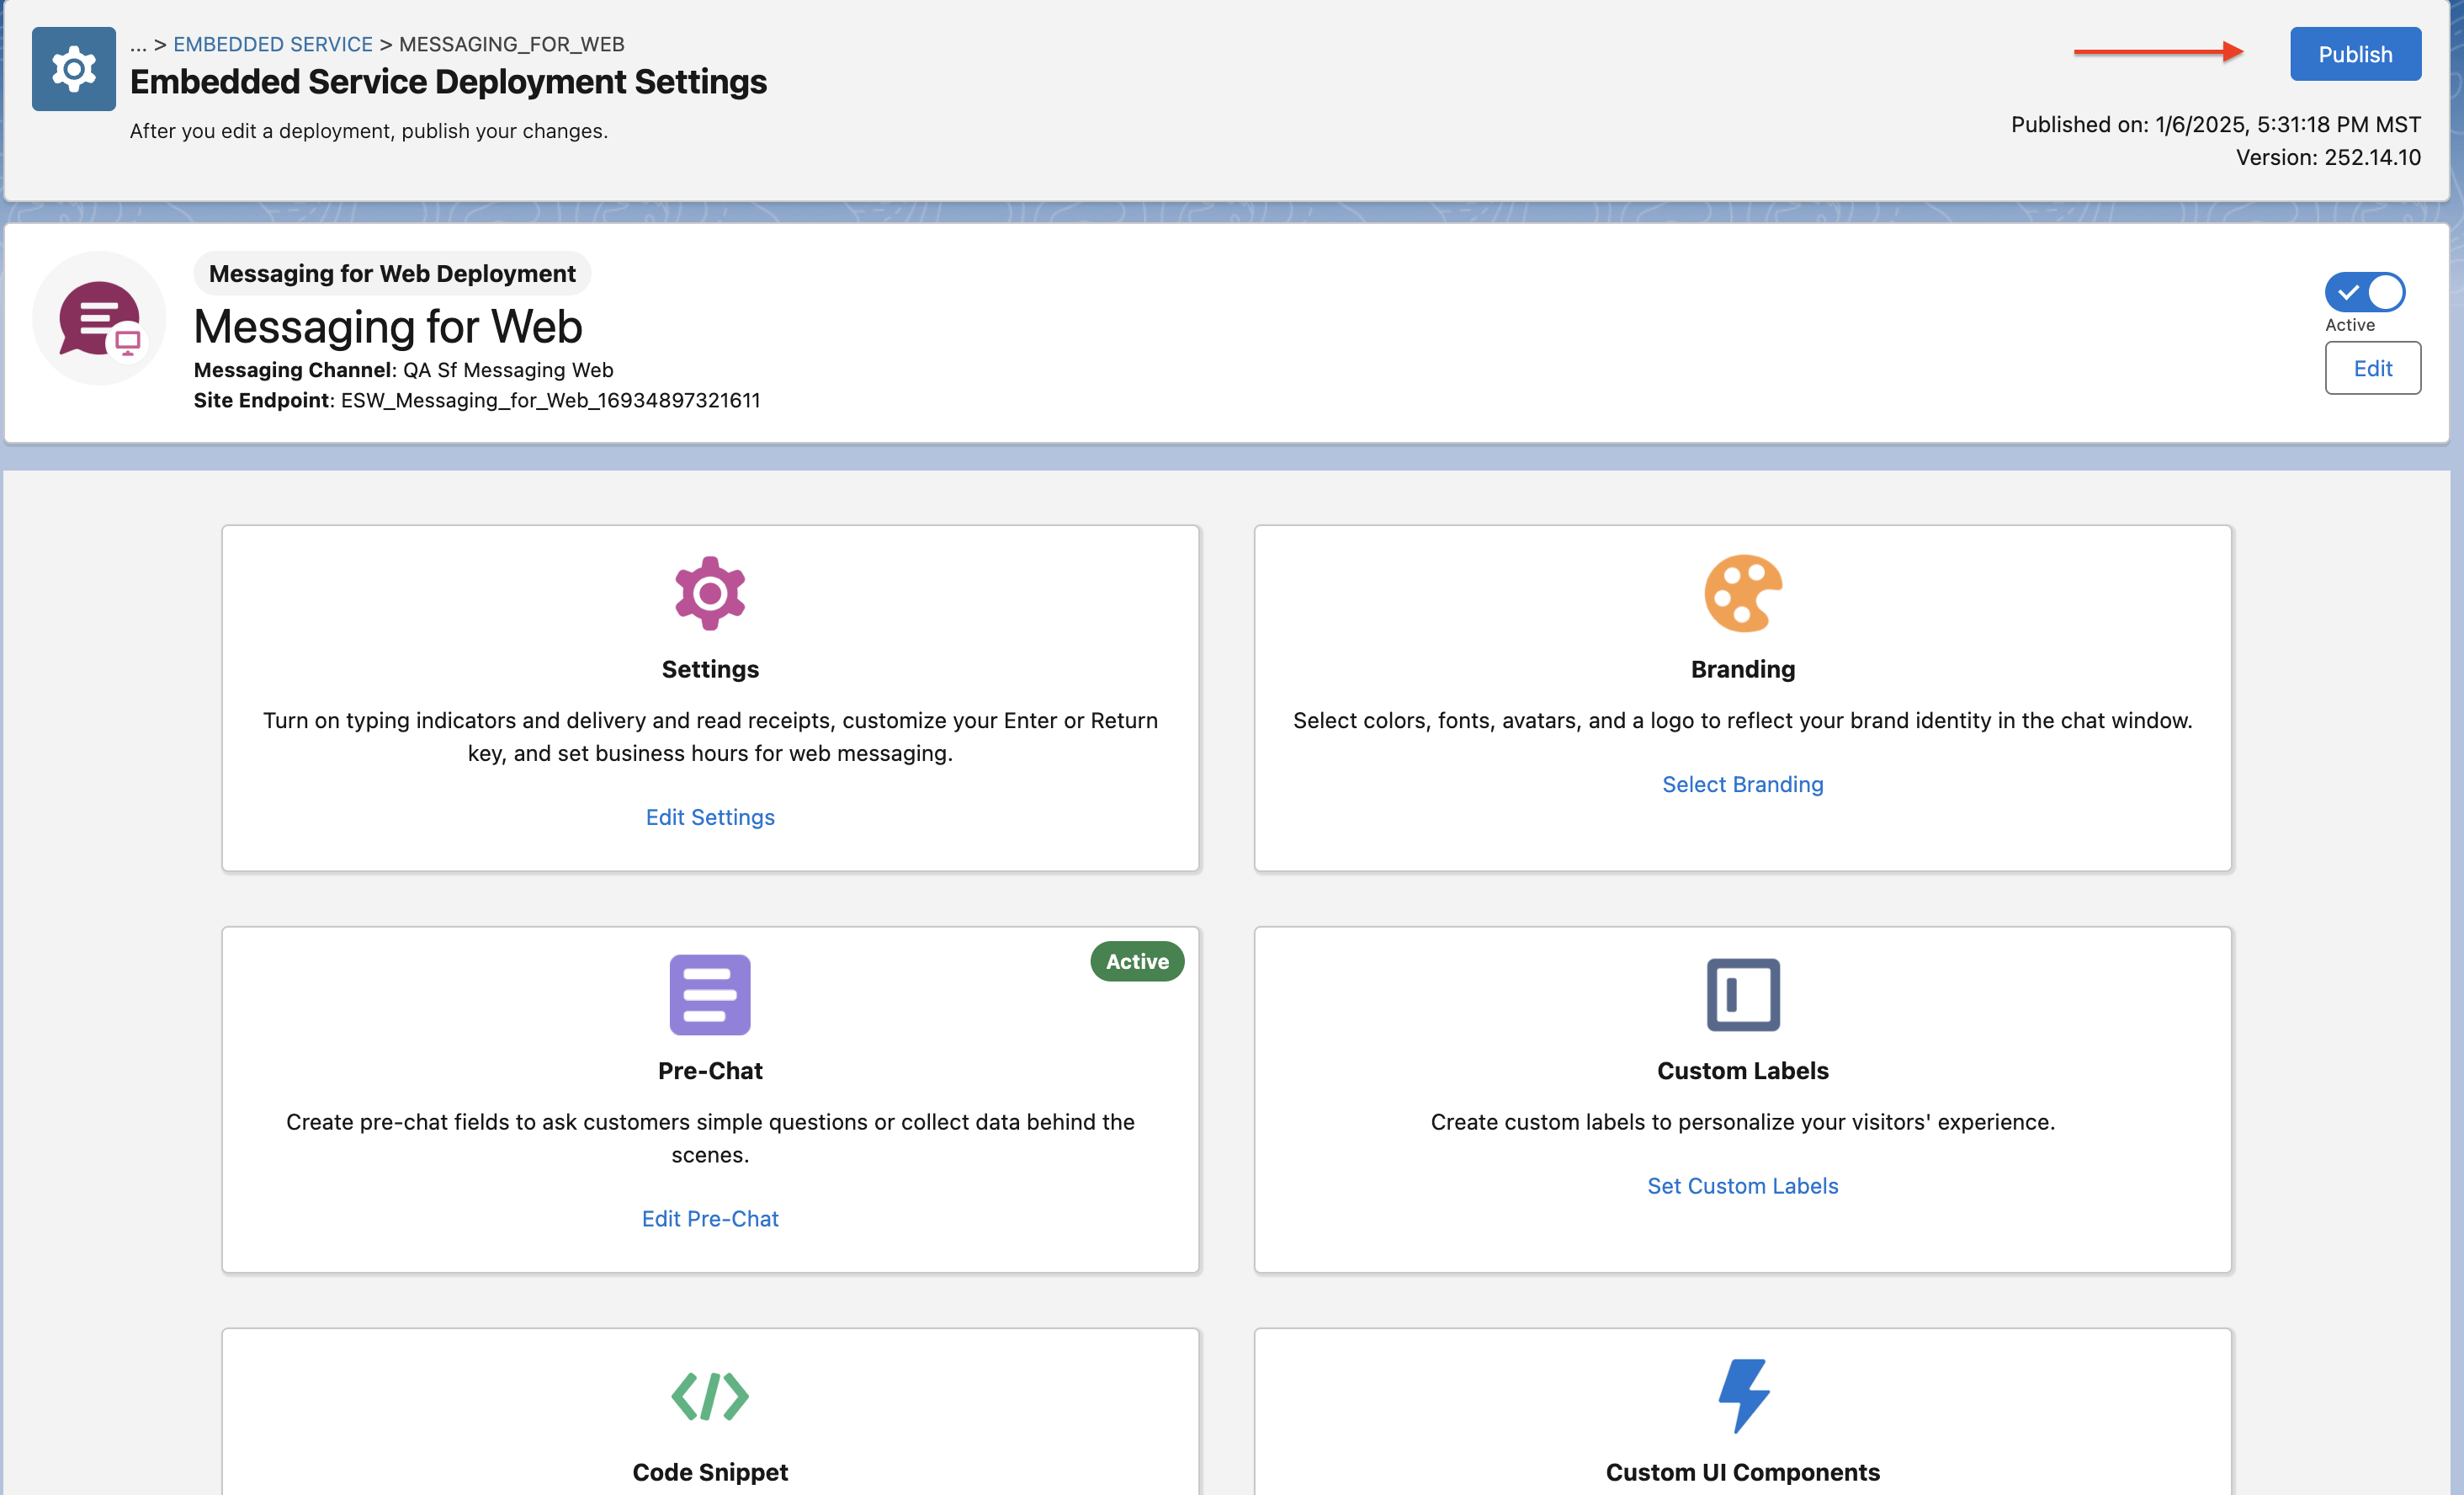Click the Embedded Service Deployment Settings title
Viewport: 2464px width, 1495px height.
(x=448, y=81)
